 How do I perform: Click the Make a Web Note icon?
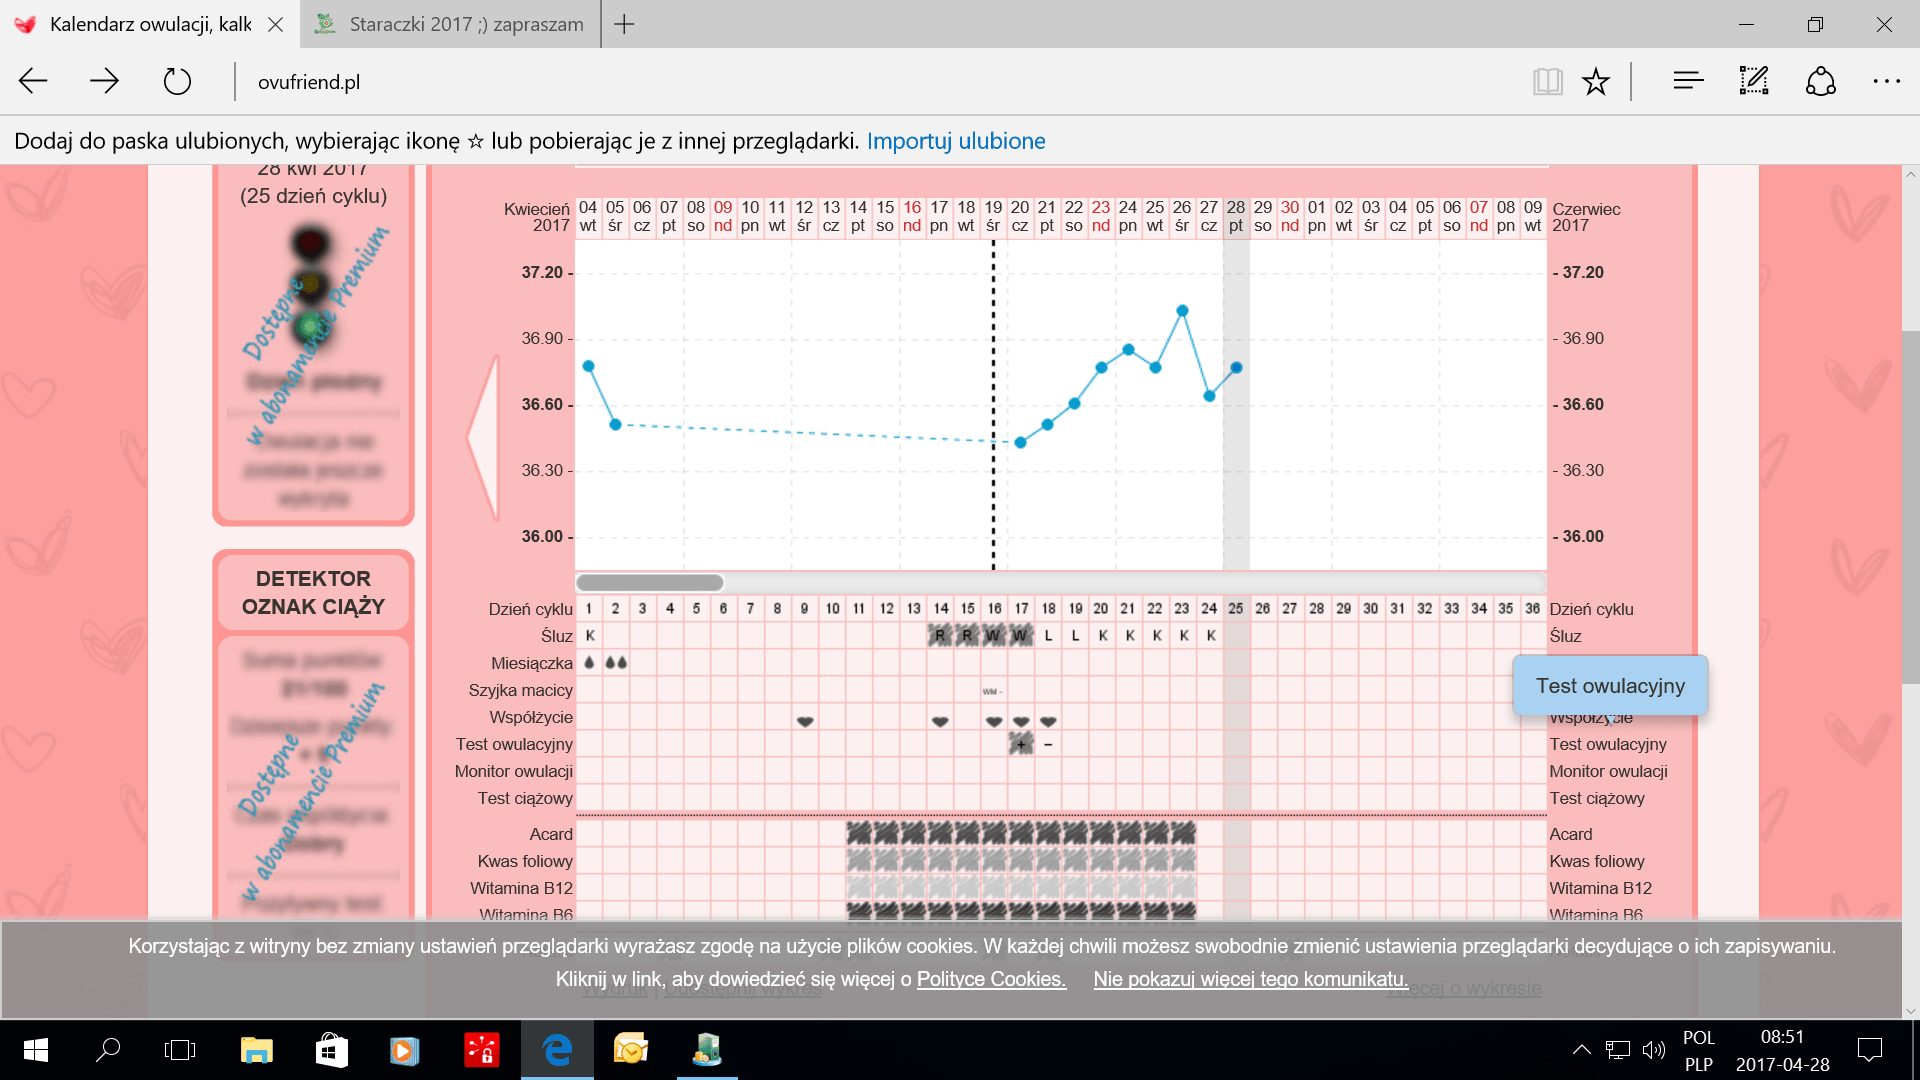1754,81
